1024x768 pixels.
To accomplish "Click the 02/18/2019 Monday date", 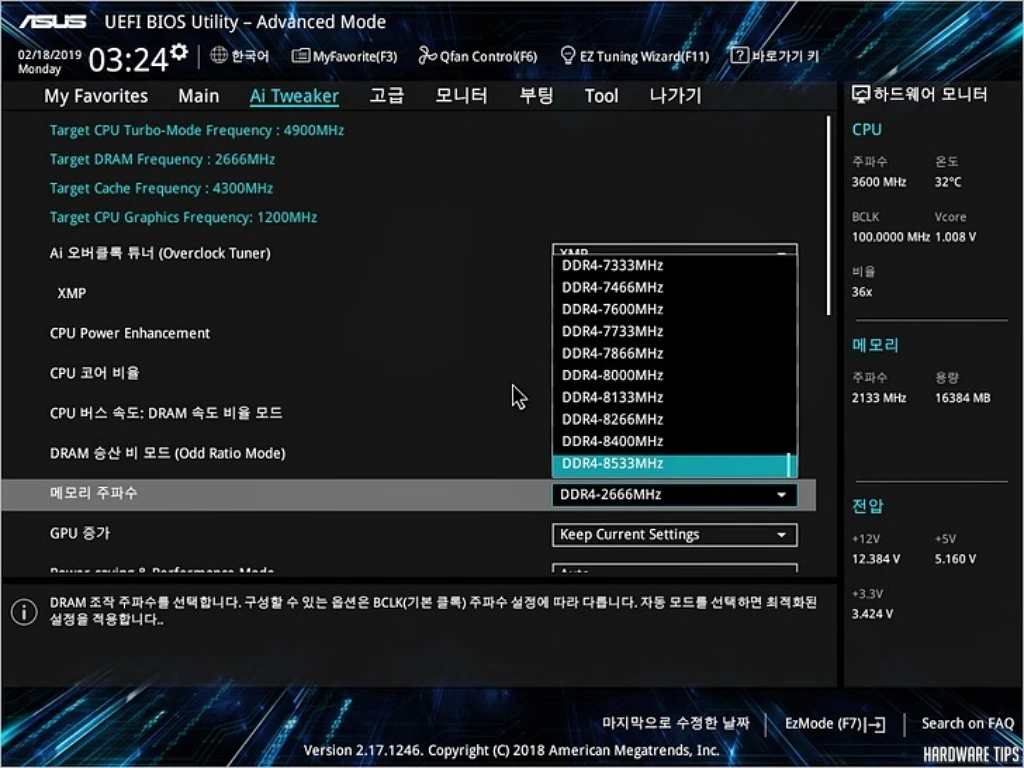I will [49, 62].
